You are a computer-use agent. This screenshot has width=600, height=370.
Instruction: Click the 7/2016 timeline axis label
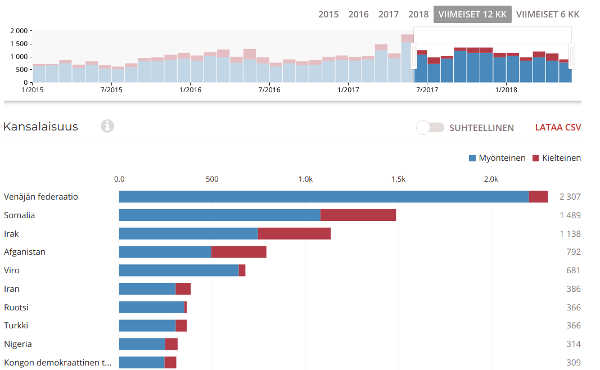click(269, 90)
